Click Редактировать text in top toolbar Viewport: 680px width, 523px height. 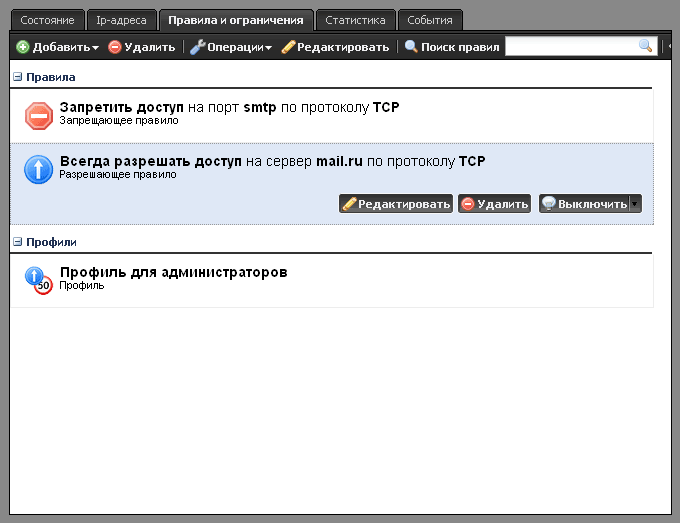pyautogui.click(x=343, y=47)
